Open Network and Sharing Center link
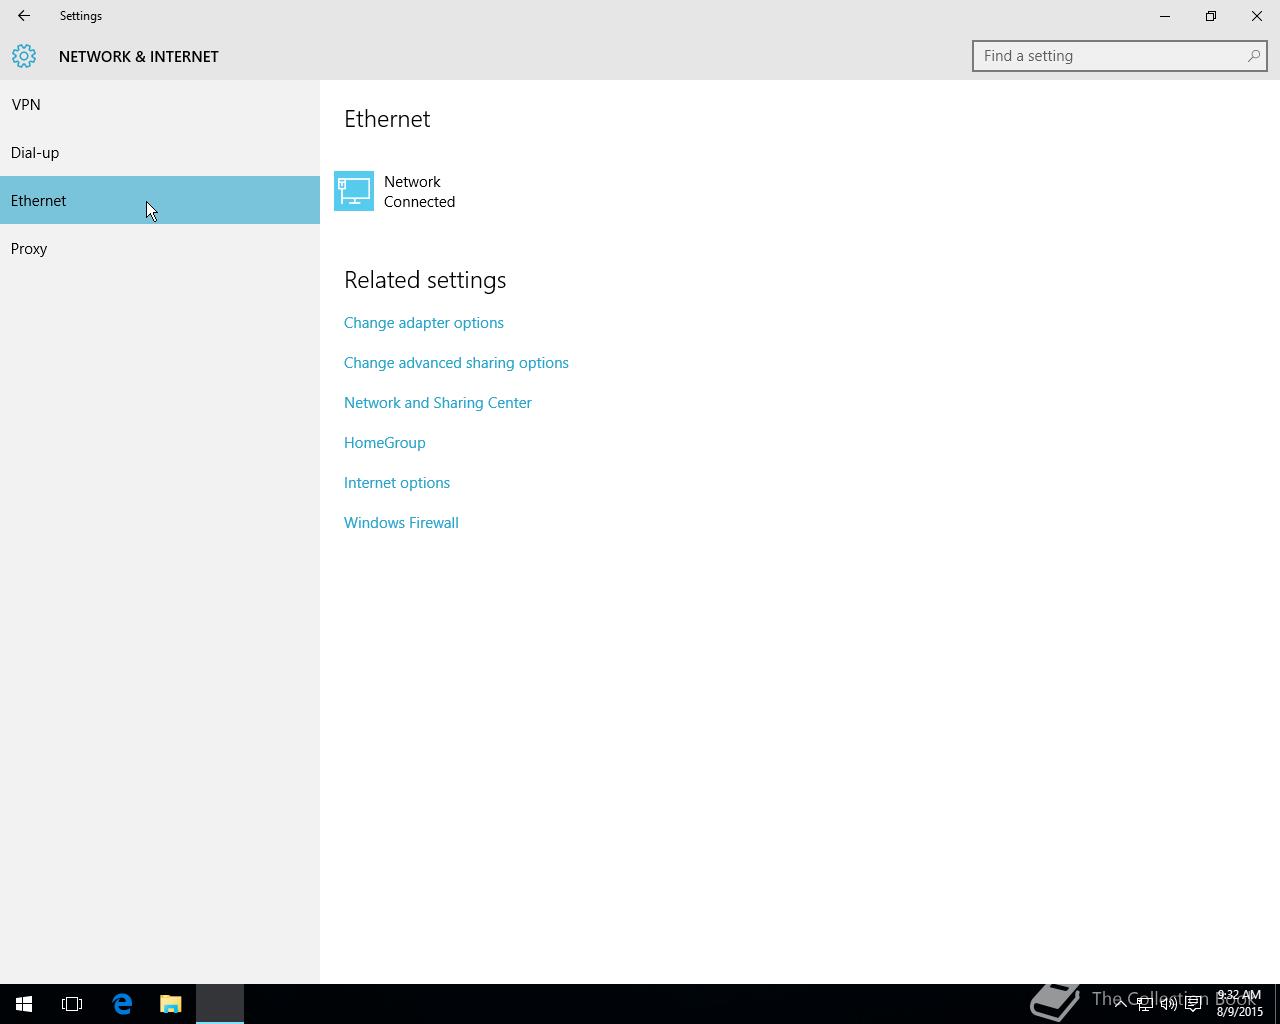This screenshot has height=1024, width=1280. tap(438, 403)
